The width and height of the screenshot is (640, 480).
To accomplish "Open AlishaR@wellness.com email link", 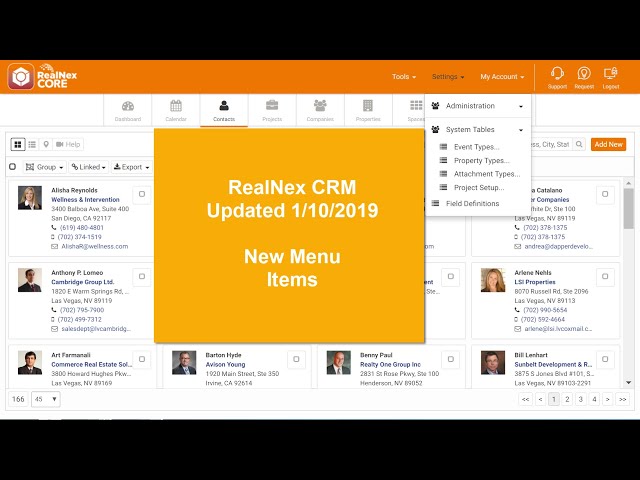I will tap(95, 247).
